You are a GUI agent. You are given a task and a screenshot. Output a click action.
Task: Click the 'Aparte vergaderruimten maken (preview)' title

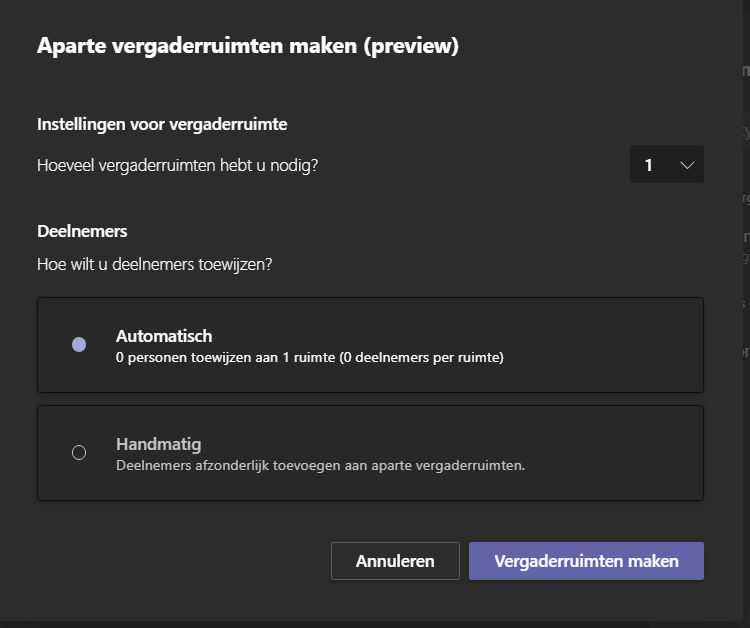pos(247,46)
